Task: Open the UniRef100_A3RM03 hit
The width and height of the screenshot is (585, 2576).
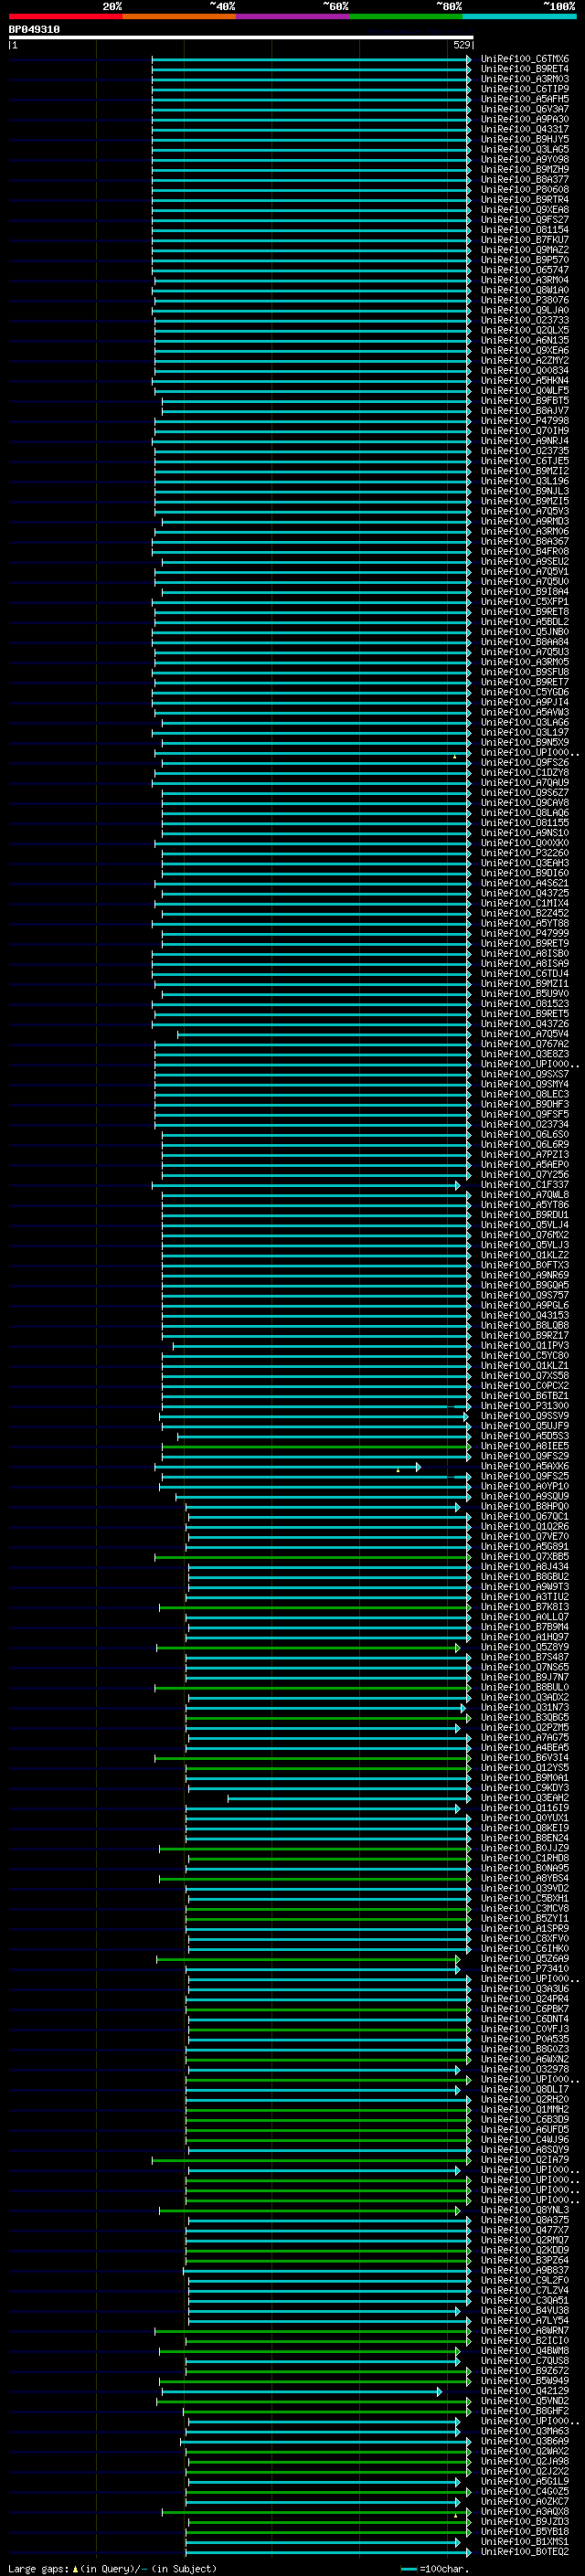Action: 525,79
